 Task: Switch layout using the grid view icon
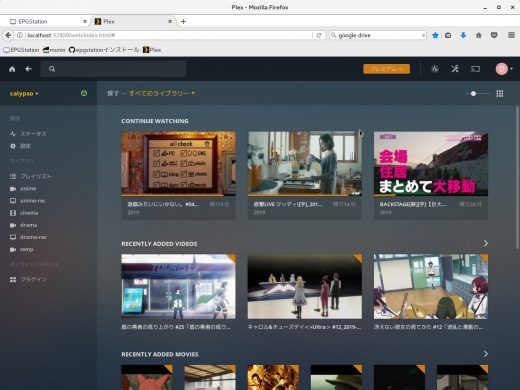pos(500,94)
